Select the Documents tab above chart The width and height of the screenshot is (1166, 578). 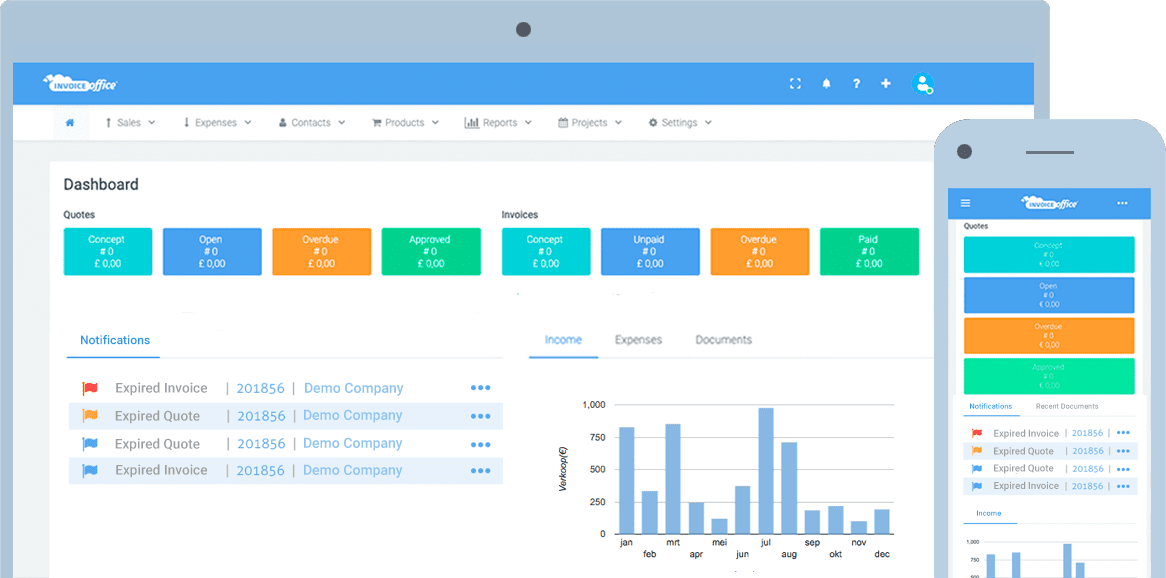tap(724, 340)
